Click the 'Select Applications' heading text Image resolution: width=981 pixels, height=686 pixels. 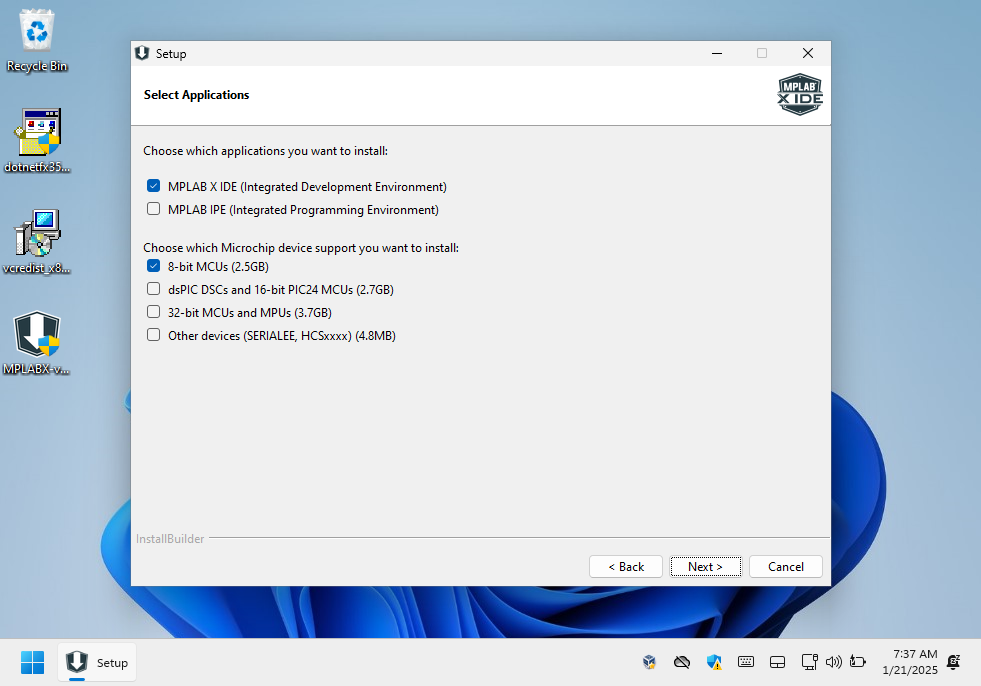196,95
